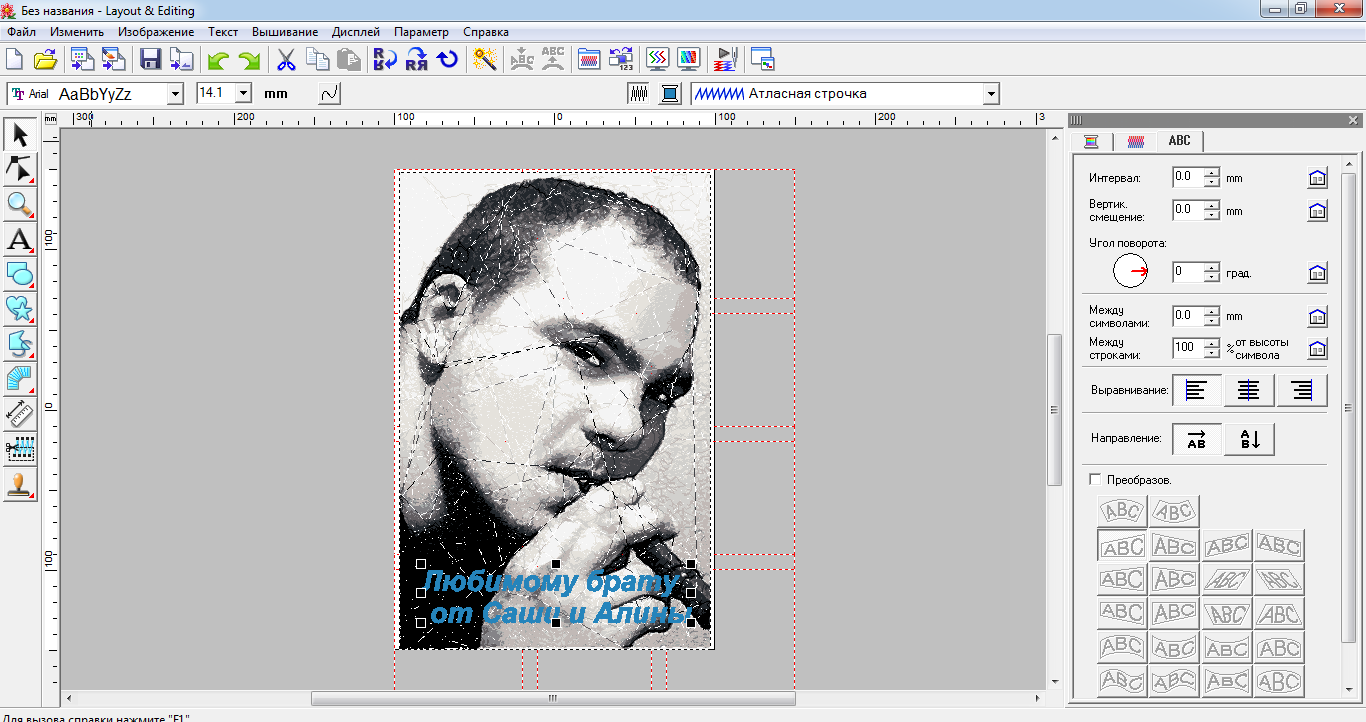Open the Вышивание menu
Screen dimensions: 1366x722
coord(285,32)
